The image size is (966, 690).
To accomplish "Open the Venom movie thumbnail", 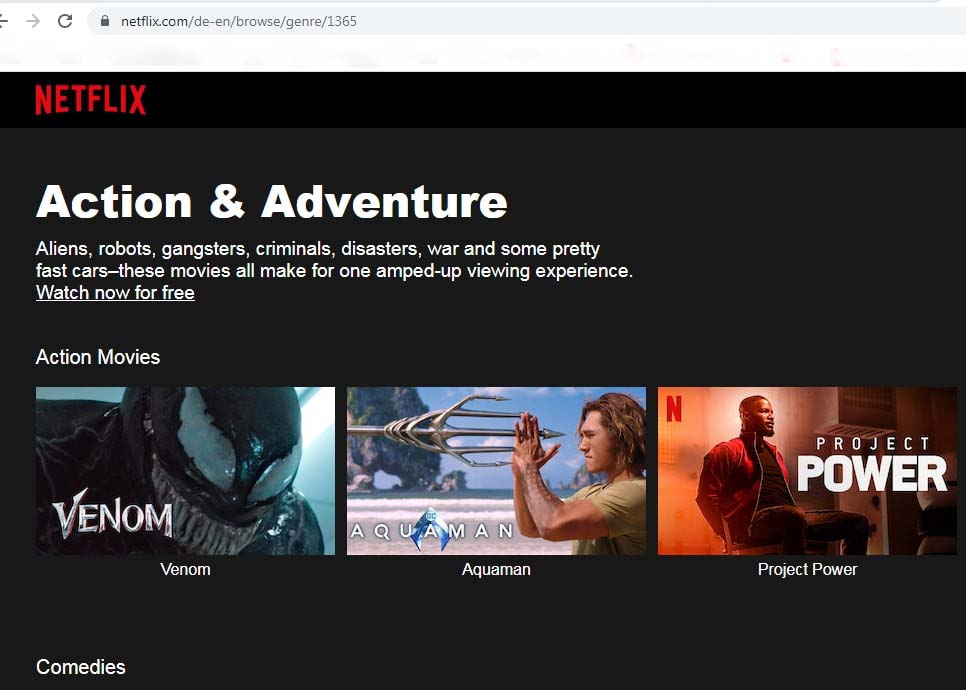I will [x=185, y=471].
